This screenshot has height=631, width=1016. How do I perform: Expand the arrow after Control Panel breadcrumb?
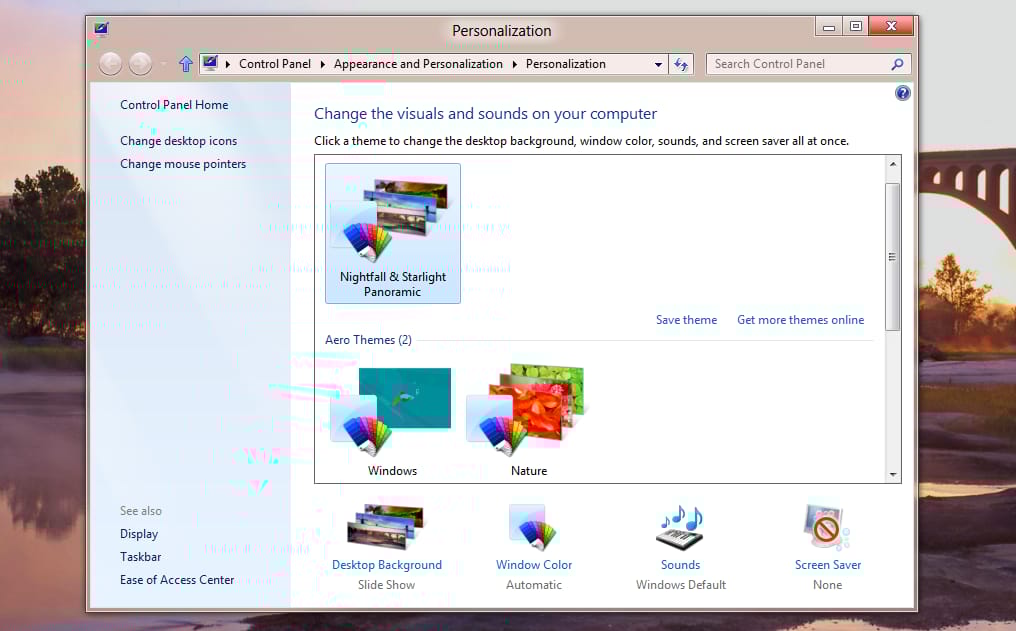click(323, 63)
